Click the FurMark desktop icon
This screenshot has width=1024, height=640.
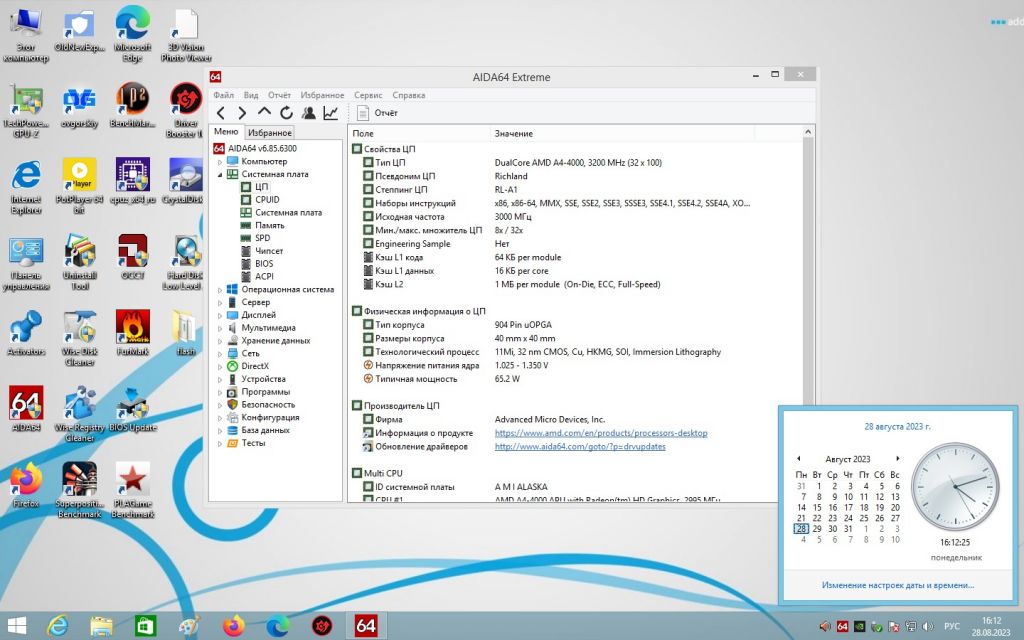pos(133,333)
